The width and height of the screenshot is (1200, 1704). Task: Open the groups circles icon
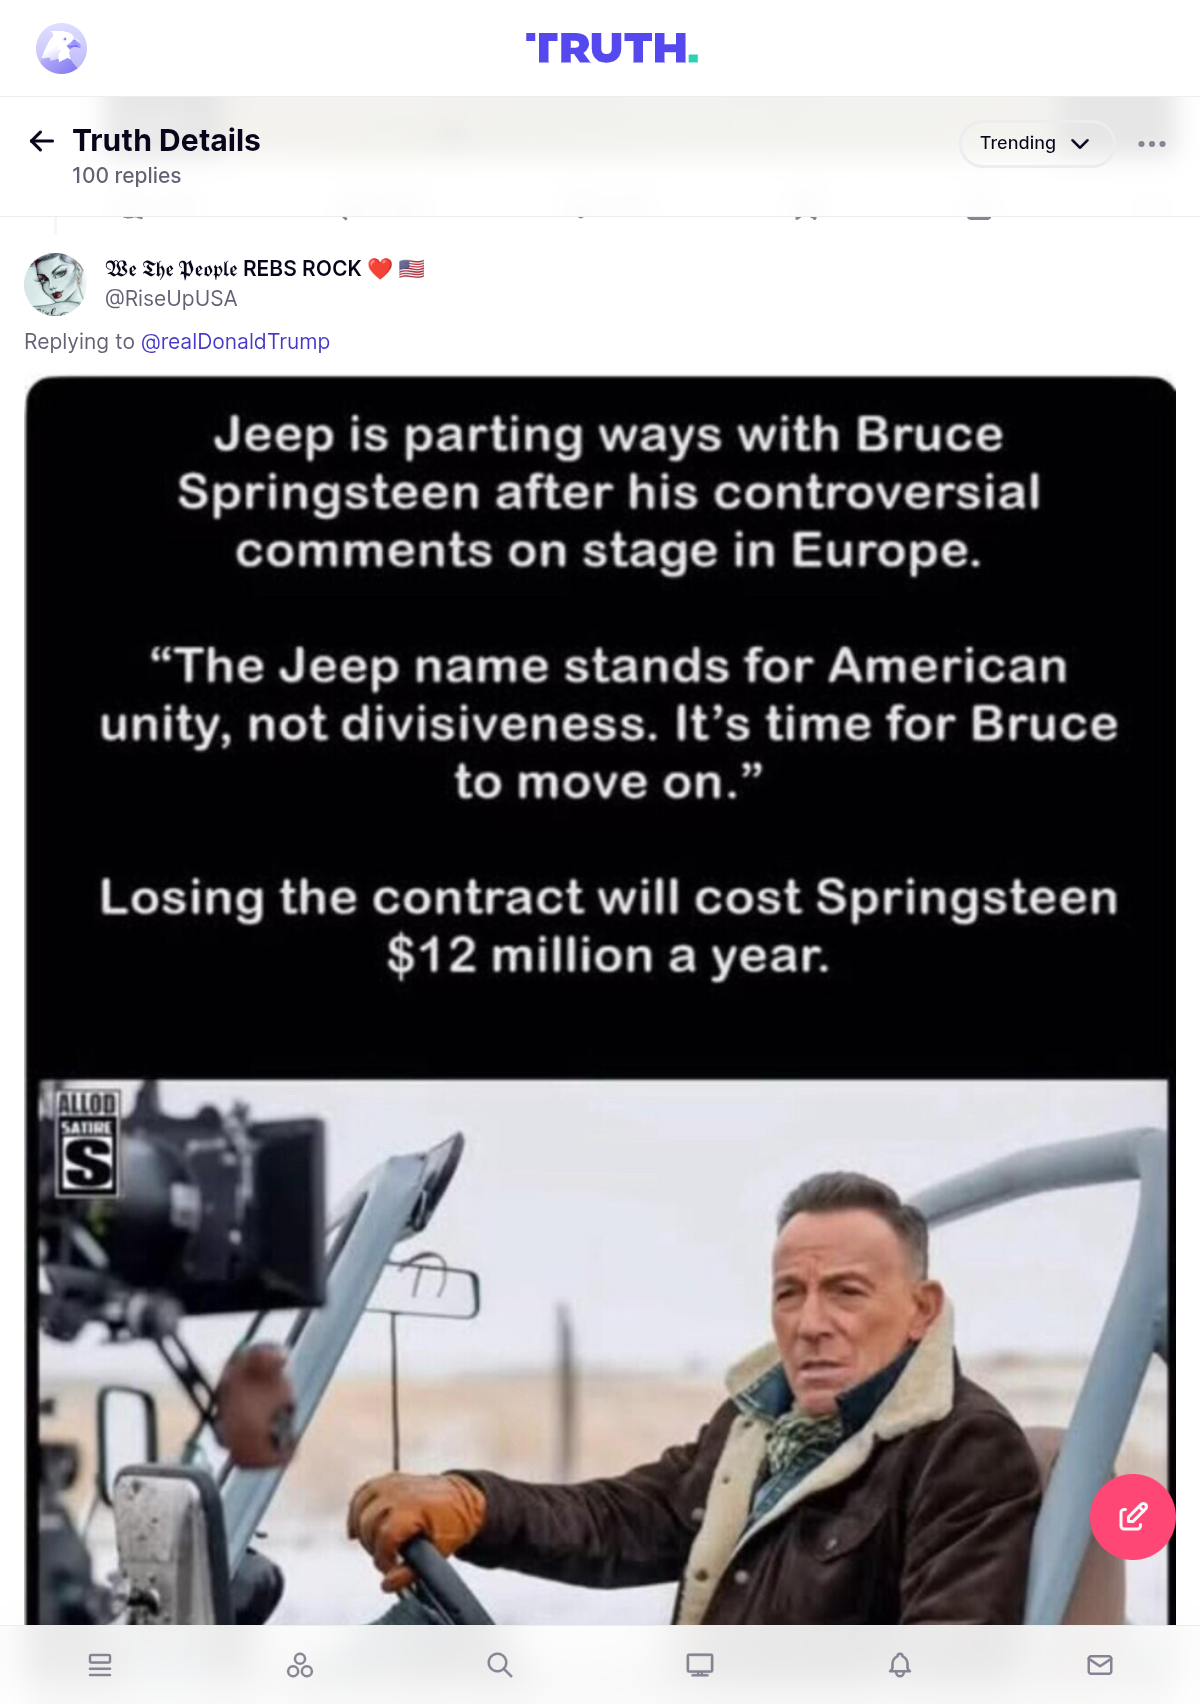tap(300, 1665)
